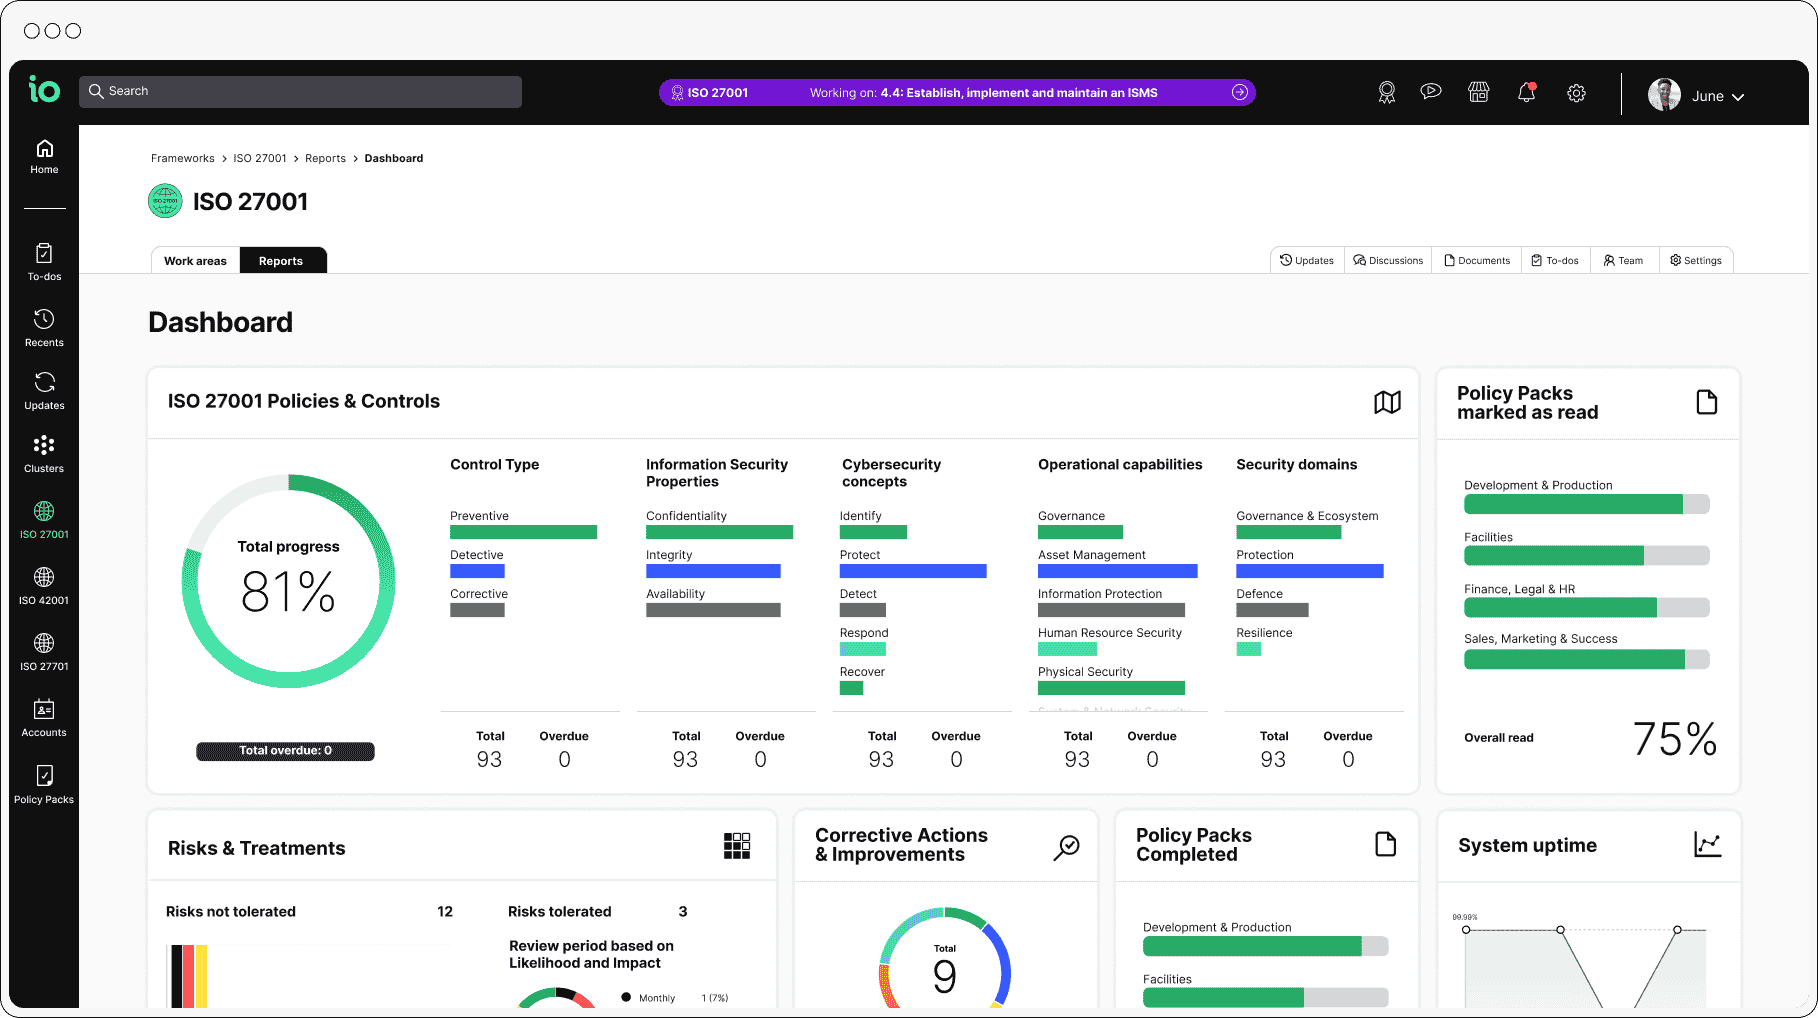Click June's profile avatar
1818x1018 pixels.
click(x=1664, y=95)
